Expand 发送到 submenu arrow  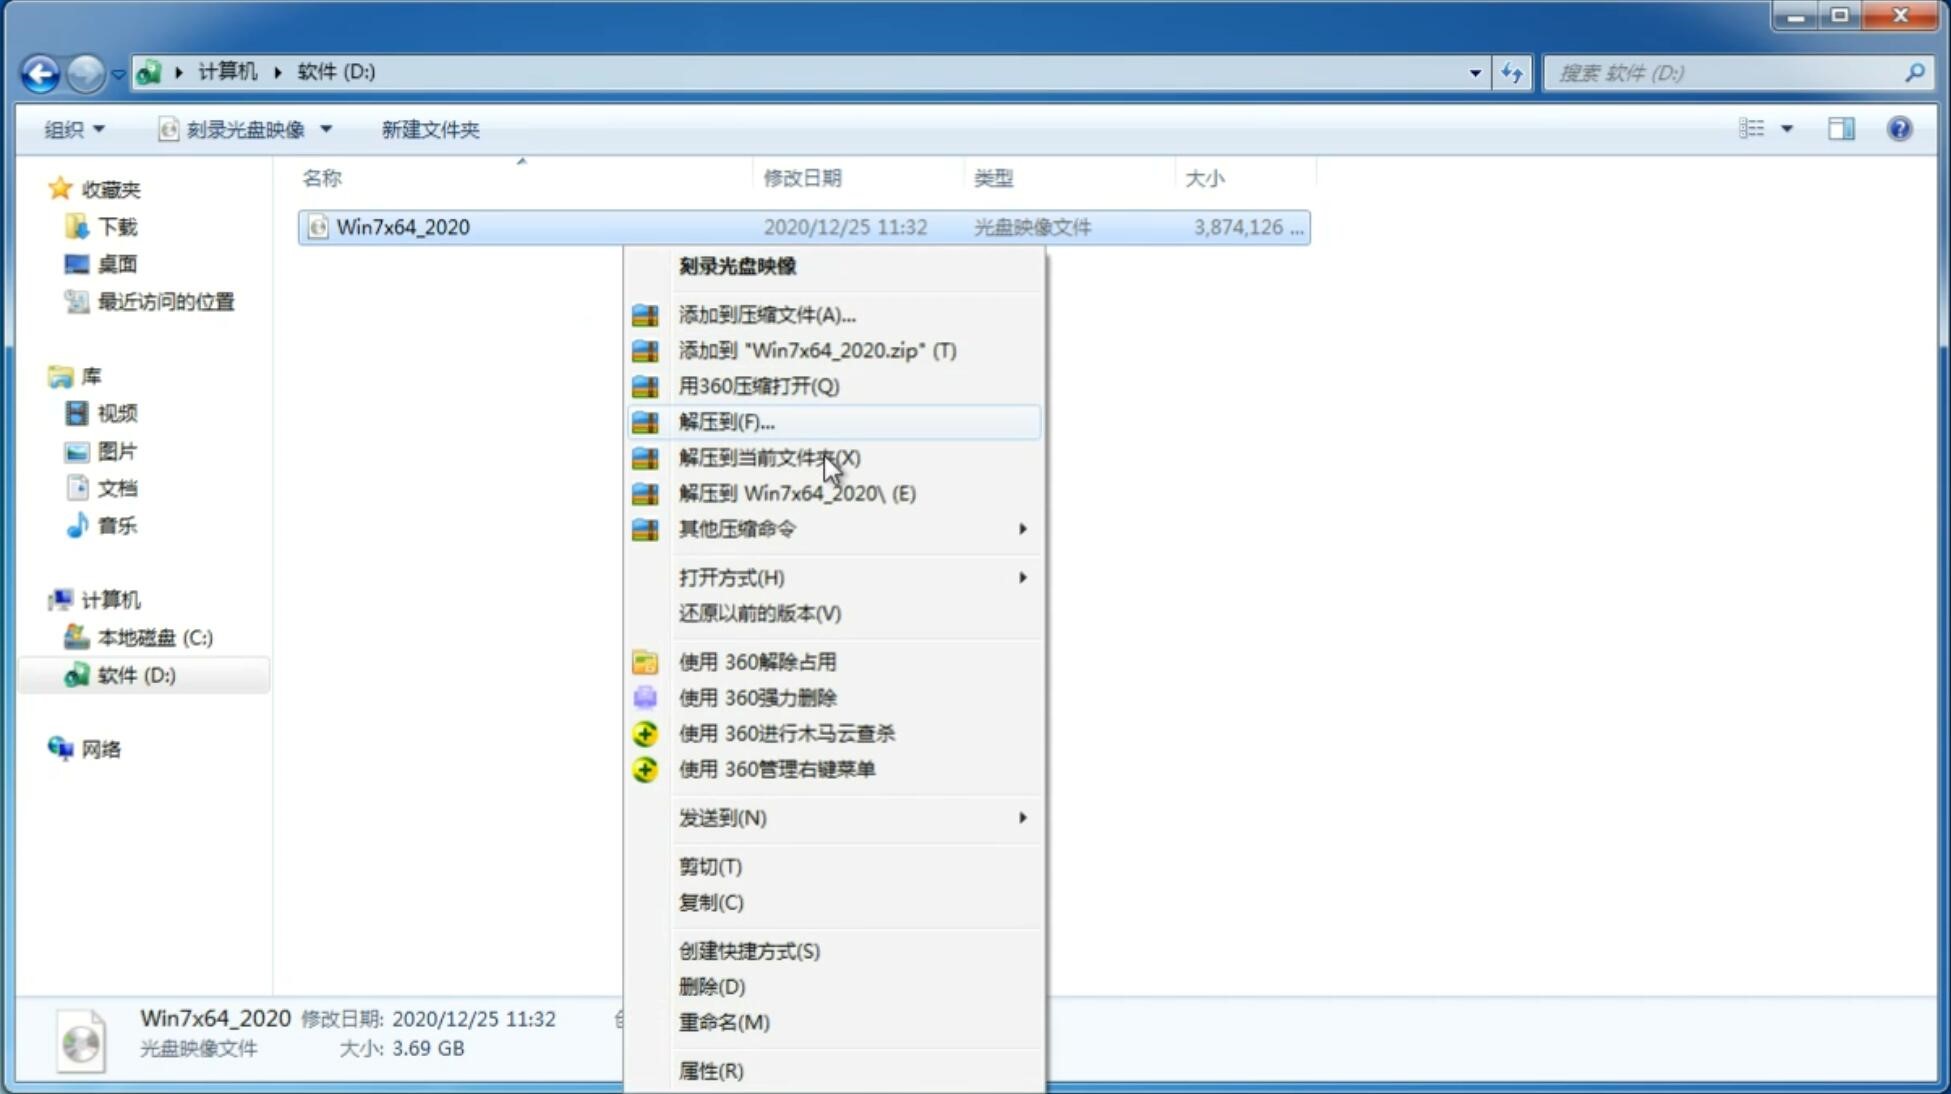click(1022, 818)
